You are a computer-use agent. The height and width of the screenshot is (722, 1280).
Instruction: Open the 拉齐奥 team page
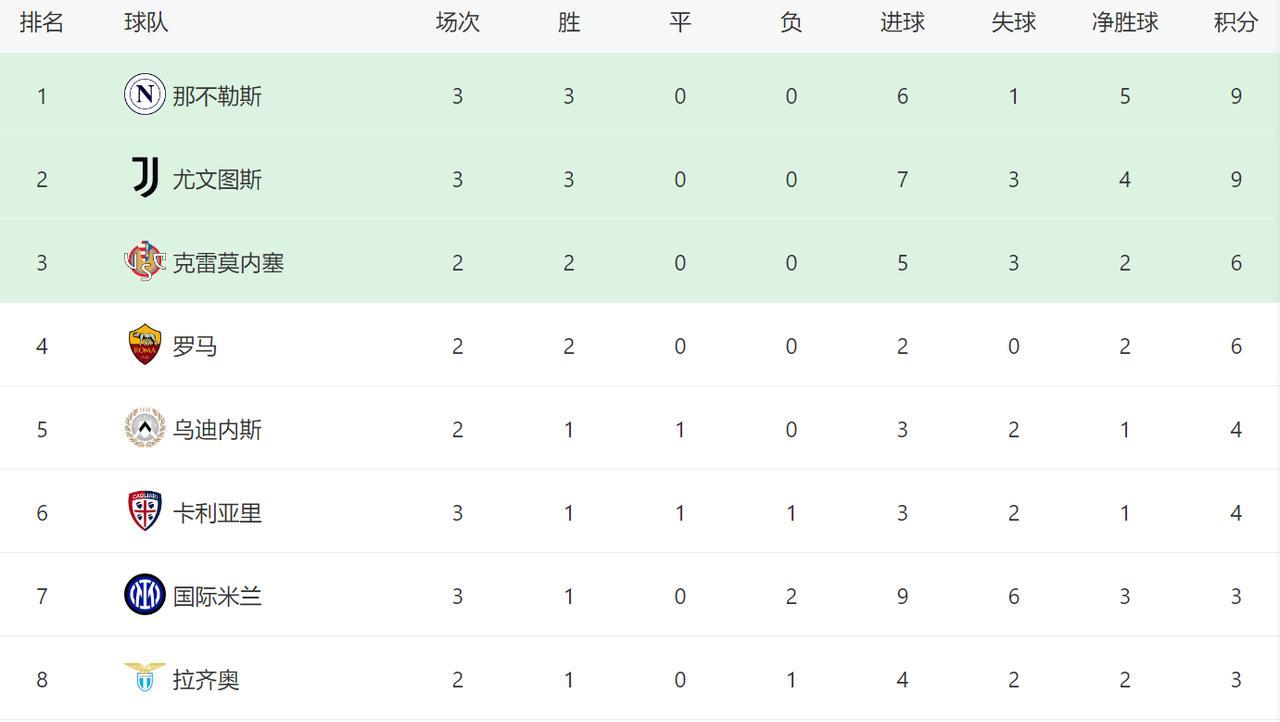point(206,680)
